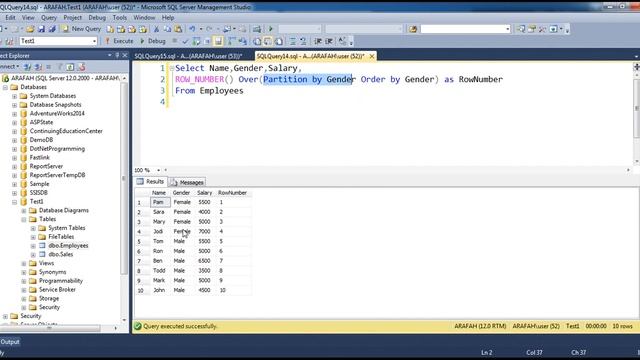The image size is (640, 360).
Task: Click red Activity icon in Object Explorer
Action: click(x=82, y=67)
